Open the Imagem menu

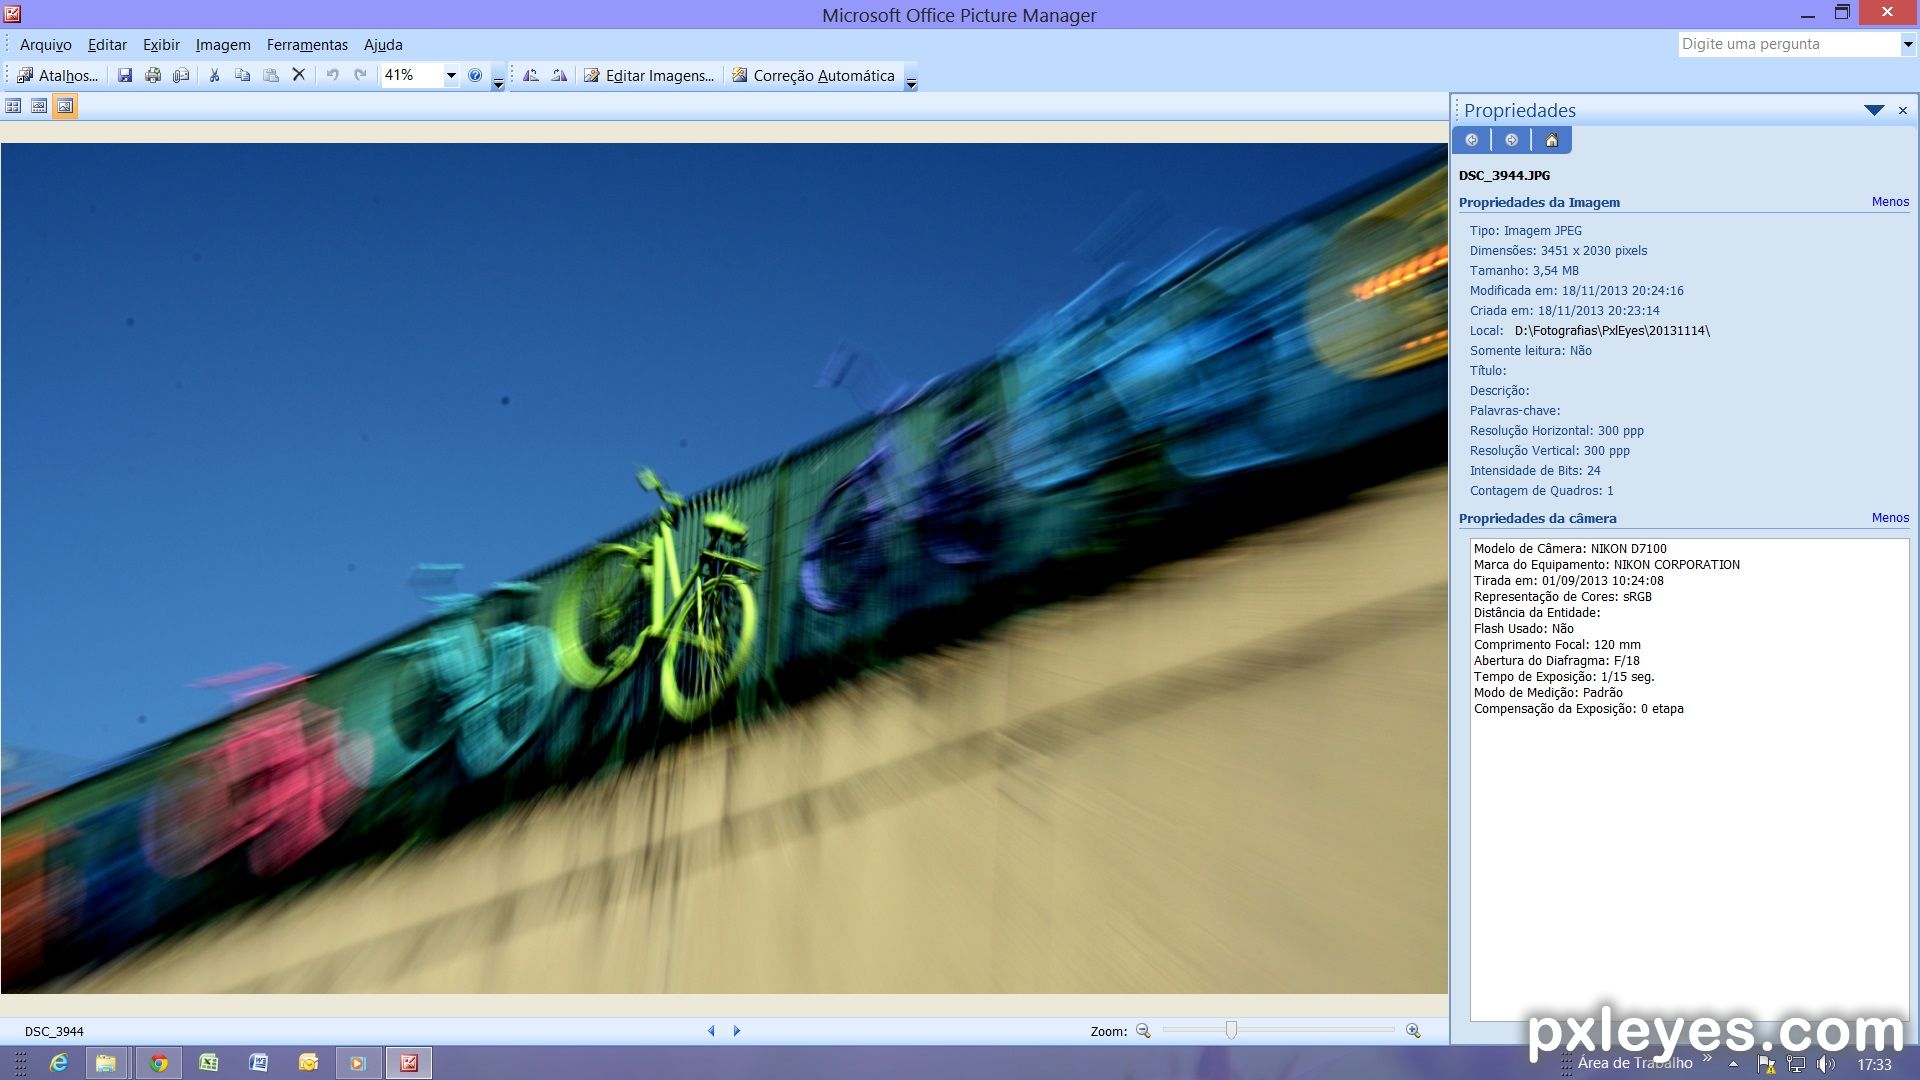223,45
